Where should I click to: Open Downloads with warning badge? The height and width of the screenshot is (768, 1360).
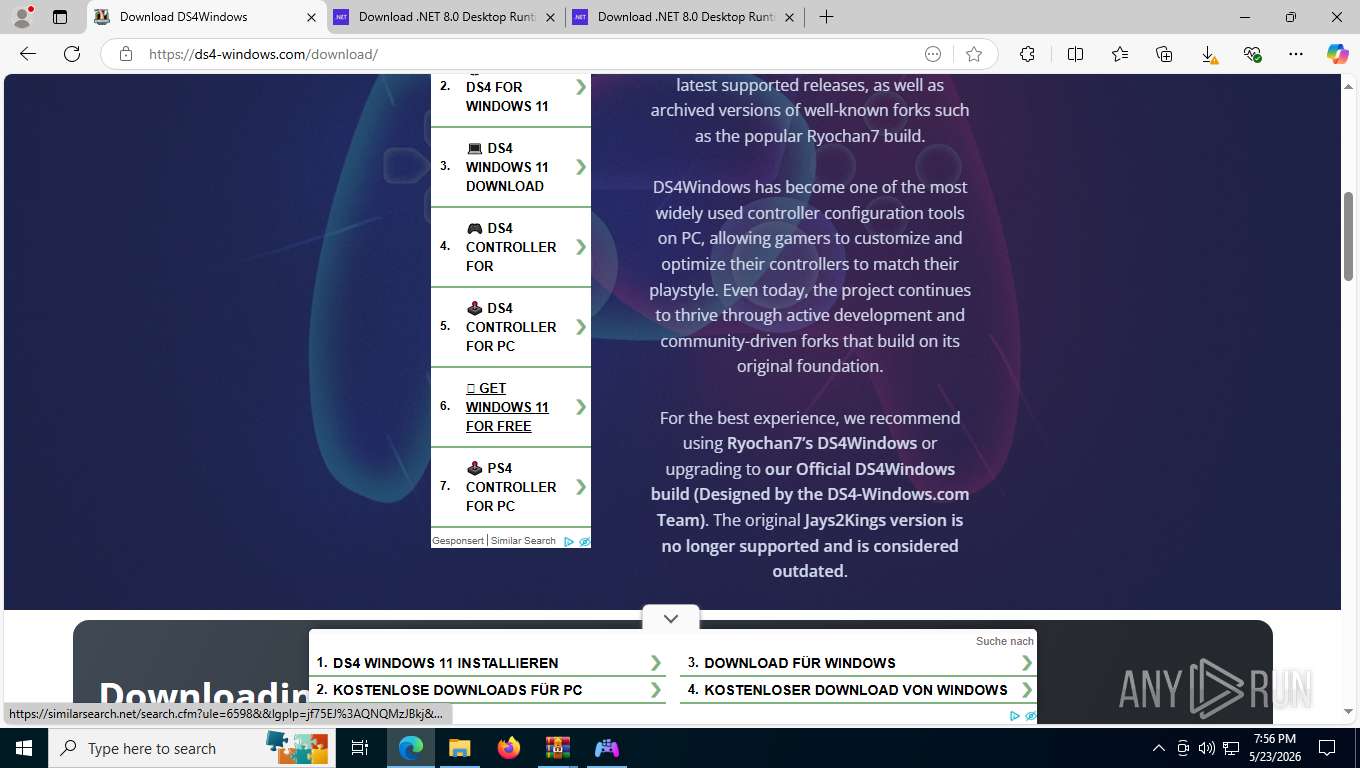(1208, 55)
